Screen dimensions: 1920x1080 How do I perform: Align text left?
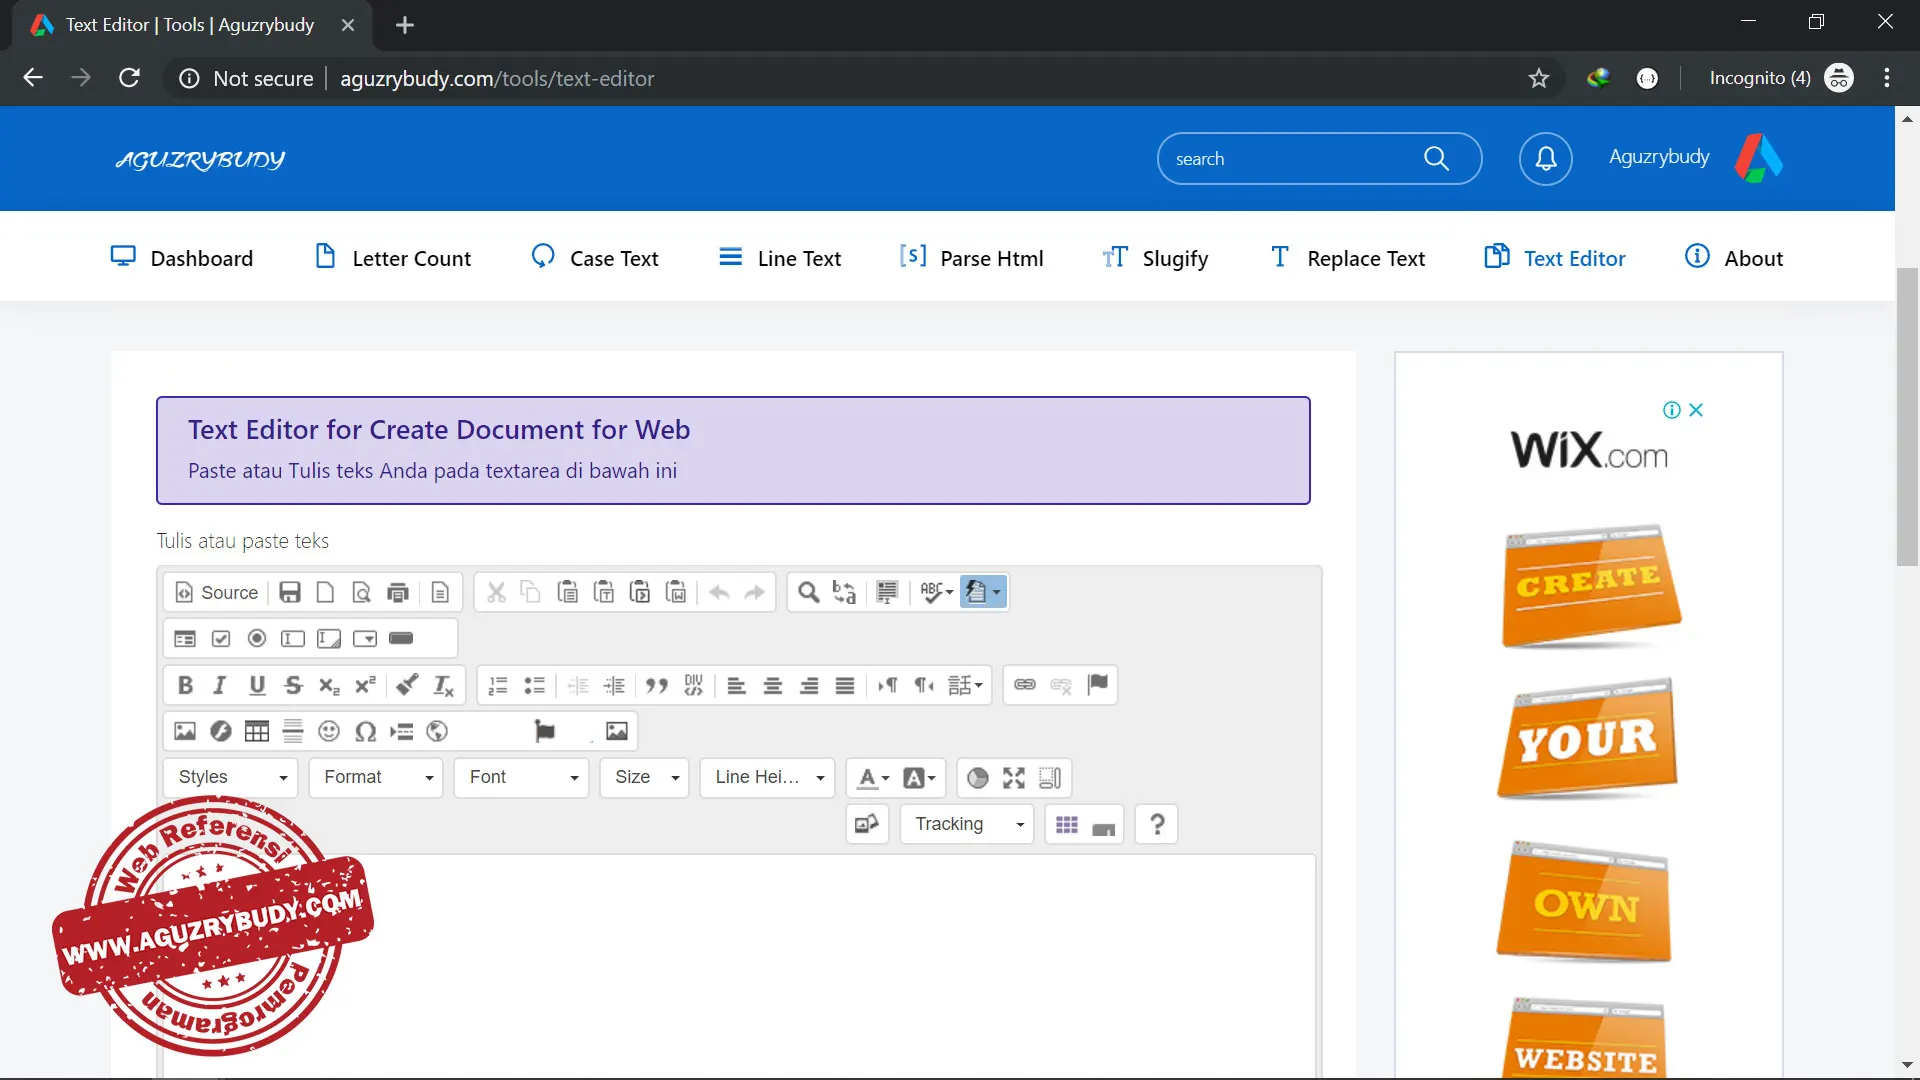point(737,685)
